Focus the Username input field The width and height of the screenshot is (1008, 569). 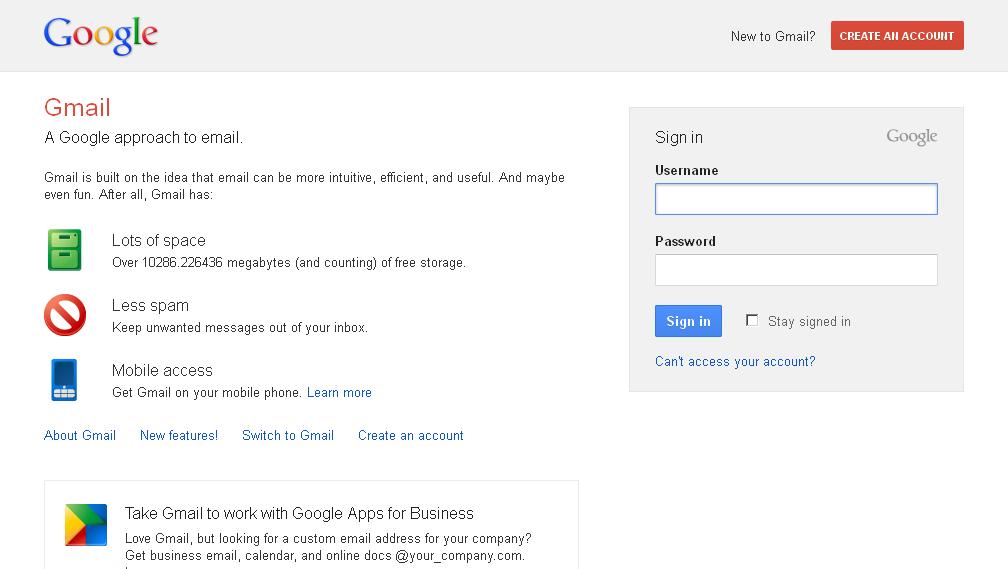click(x=796, y=199)
